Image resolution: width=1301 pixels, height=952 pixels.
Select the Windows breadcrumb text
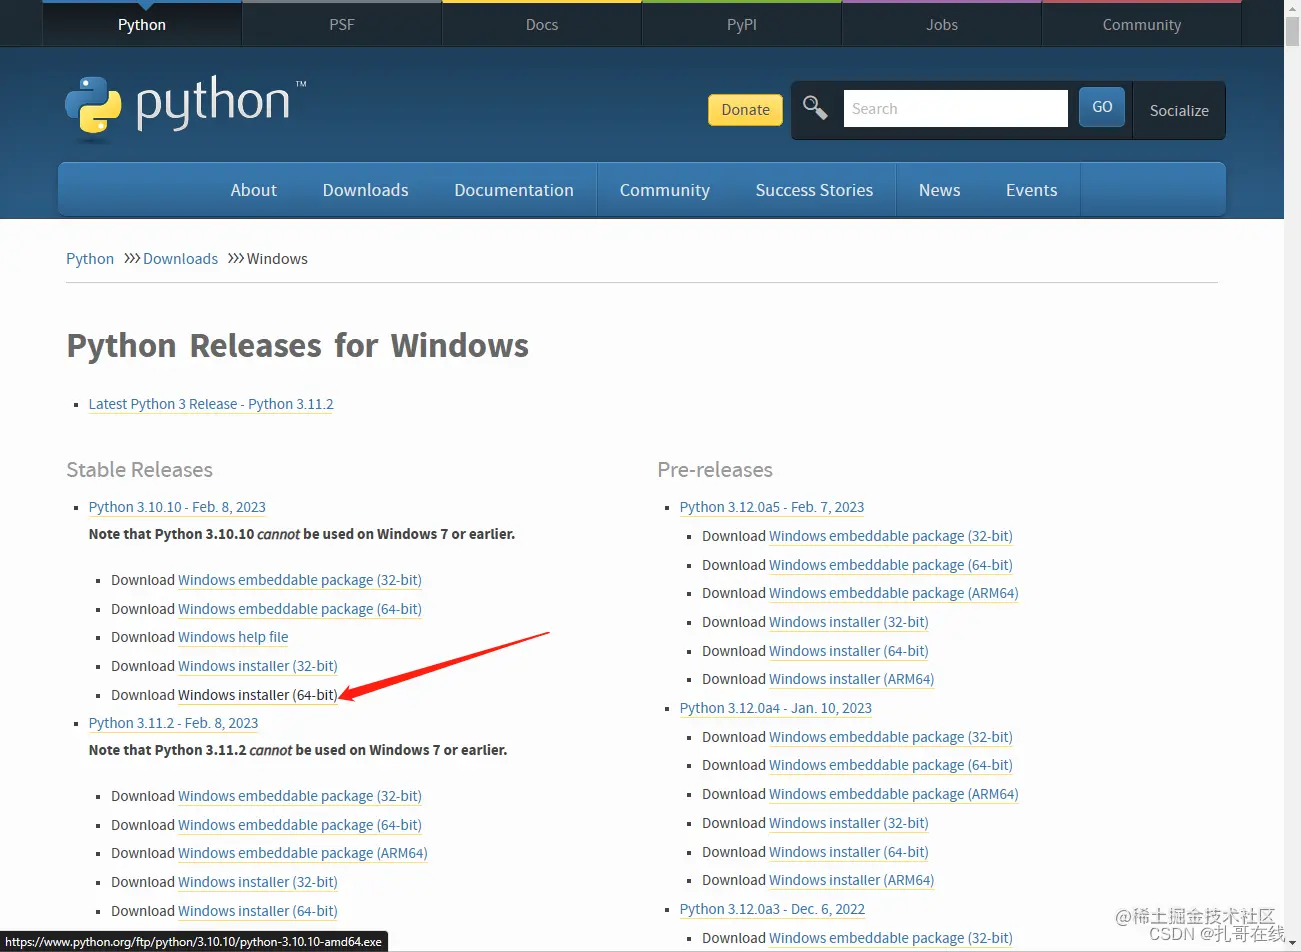(x=277, y=259)
